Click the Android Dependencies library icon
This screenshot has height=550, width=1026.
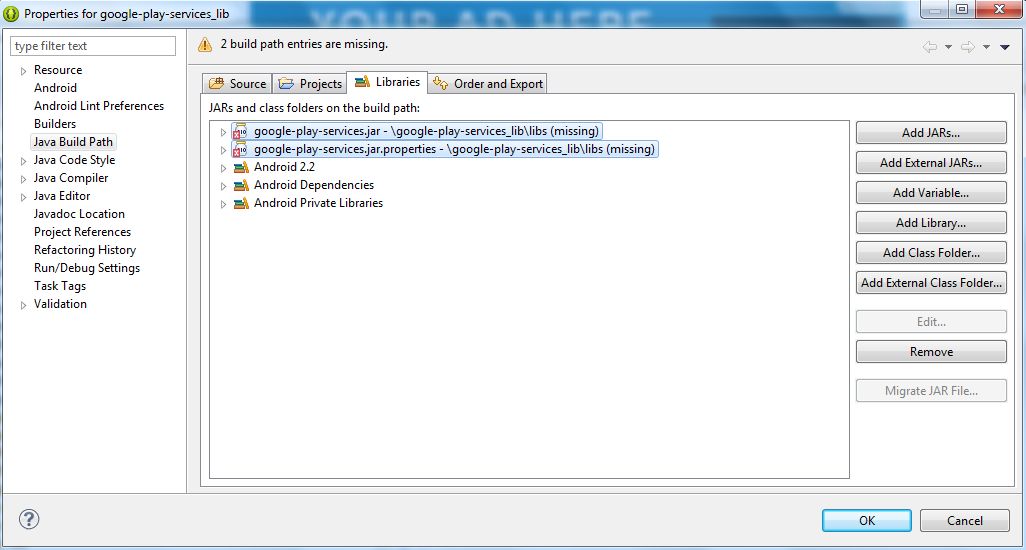click(x=241, y=185)
